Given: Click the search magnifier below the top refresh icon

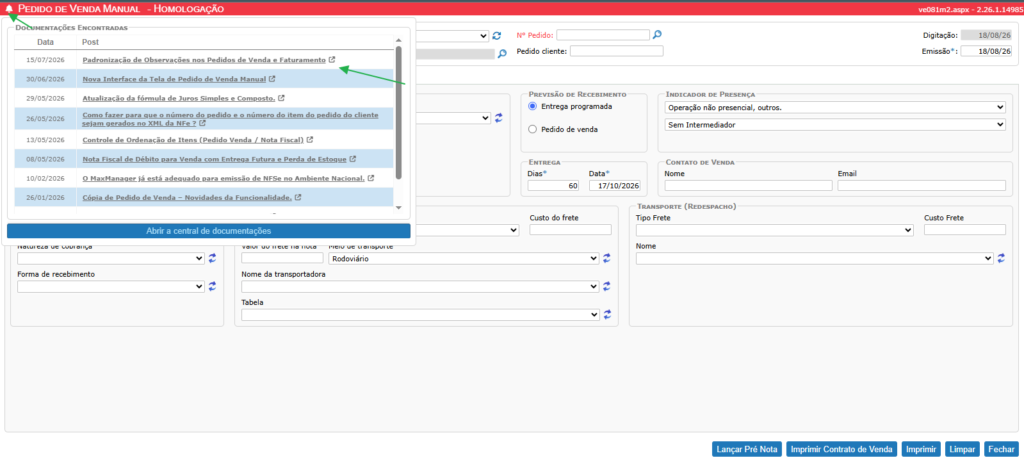Looking at the screenshot, I should tap(502, 54).
